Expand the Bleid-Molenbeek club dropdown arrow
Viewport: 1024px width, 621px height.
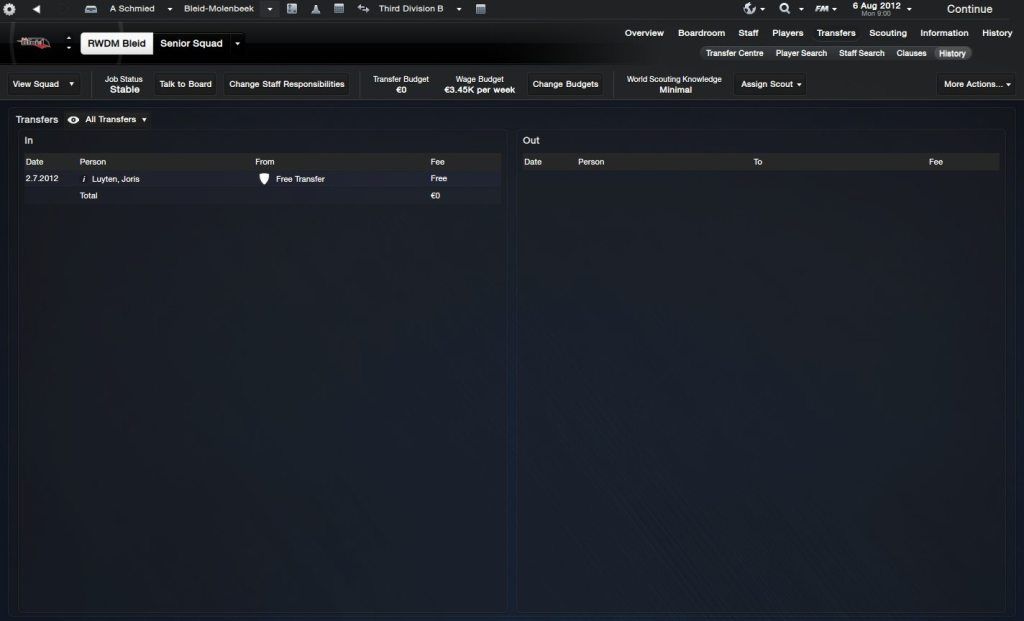pos(270,10)
